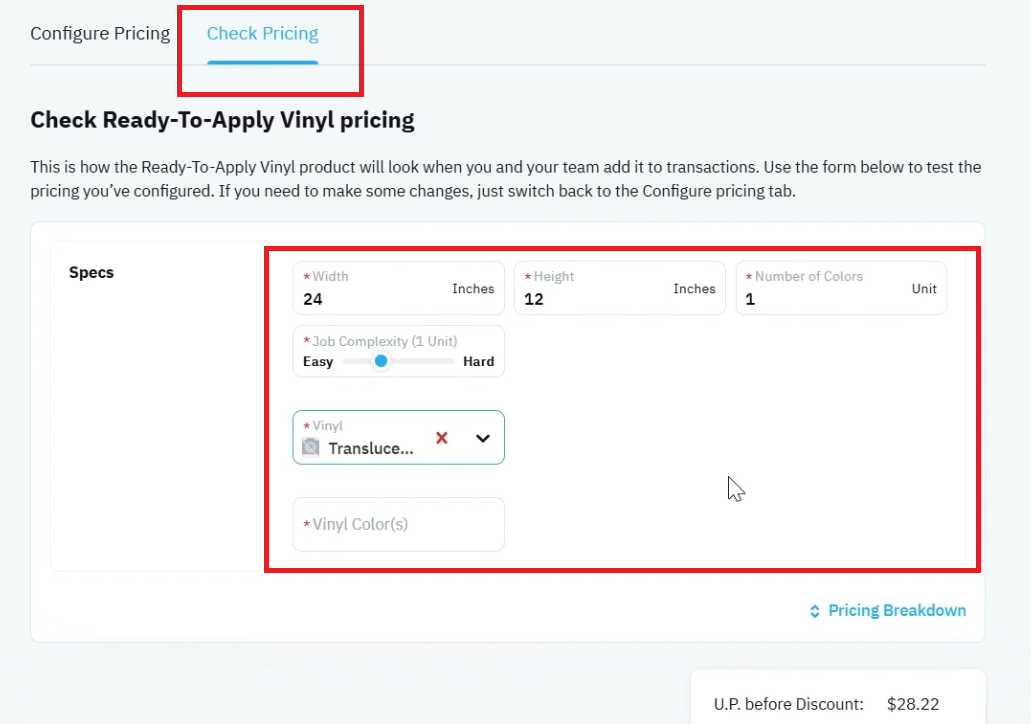Screen dimensions: 1031x724
Task: Click the Job Complexity slider handle
Action: point(381,361)
